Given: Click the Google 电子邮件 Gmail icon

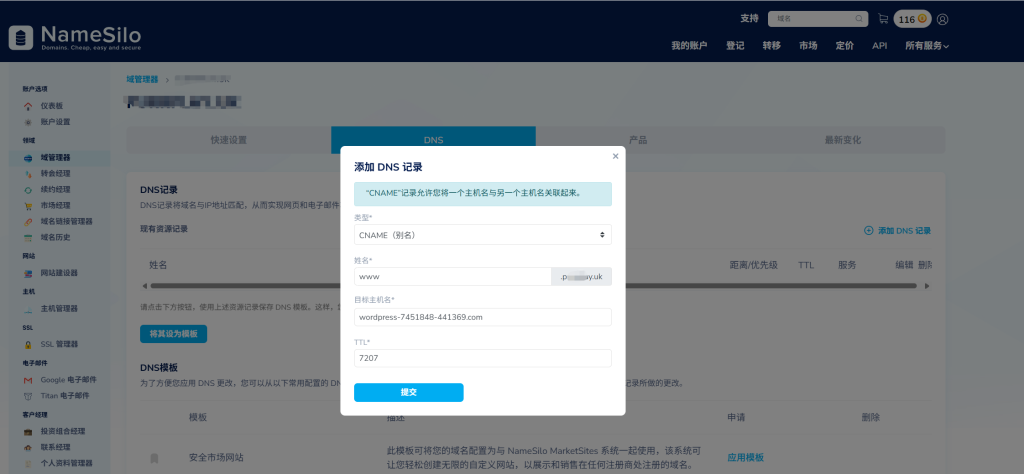Looking at the screenshot, I should (x=27, y=380).
